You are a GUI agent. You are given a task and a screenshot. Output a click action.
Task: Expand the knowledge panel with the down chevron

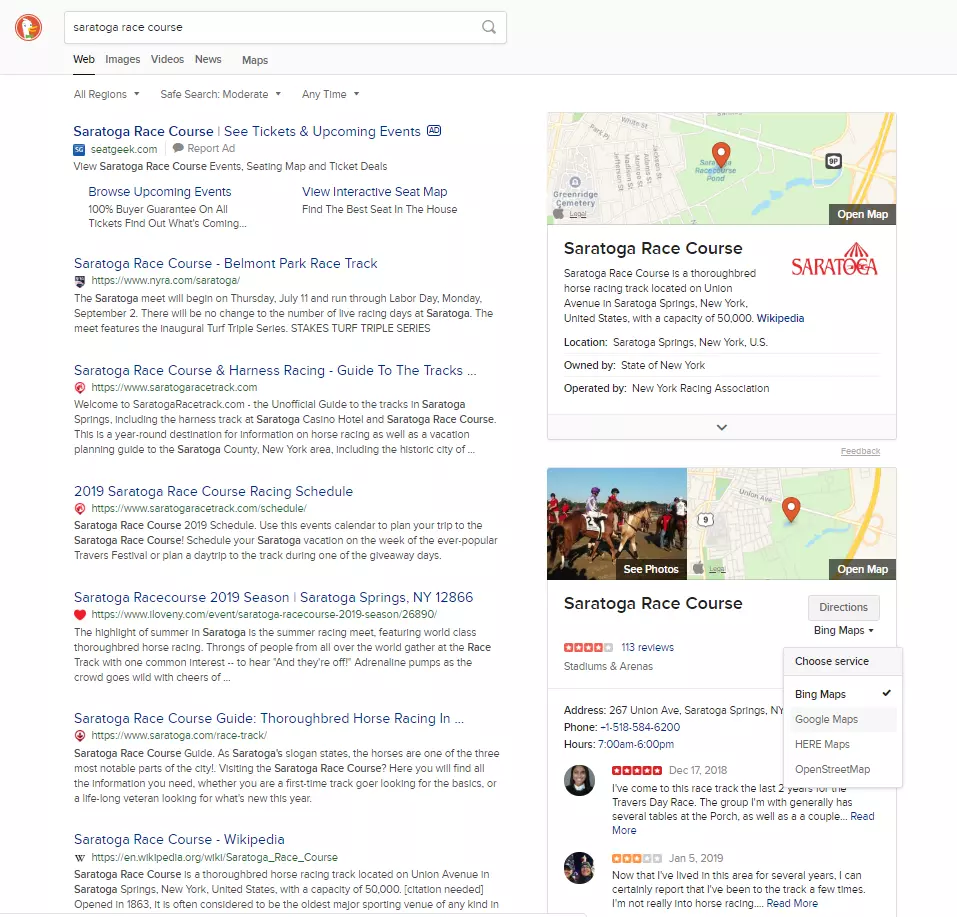(x=721, y=426)
